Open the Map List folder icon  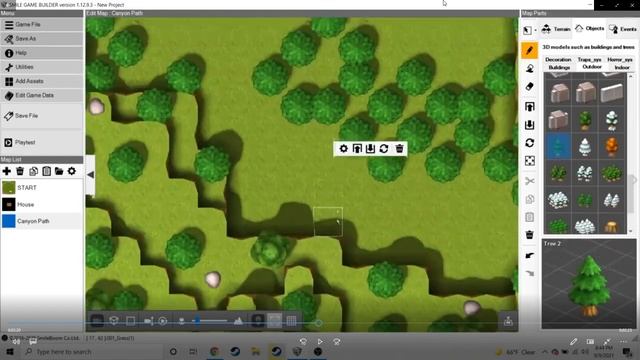point(59,171)
